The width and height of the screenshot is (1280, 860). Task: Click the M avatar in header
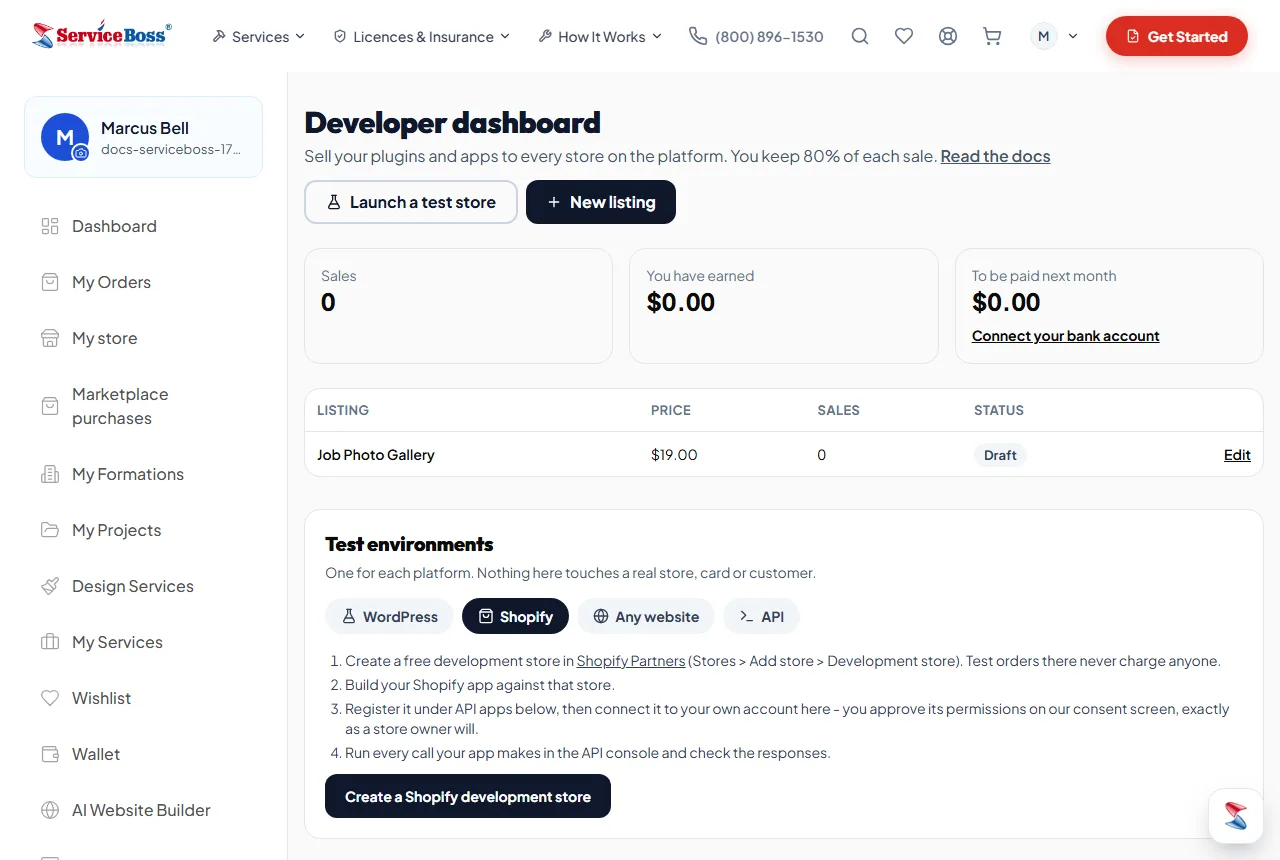point(1044,36)
